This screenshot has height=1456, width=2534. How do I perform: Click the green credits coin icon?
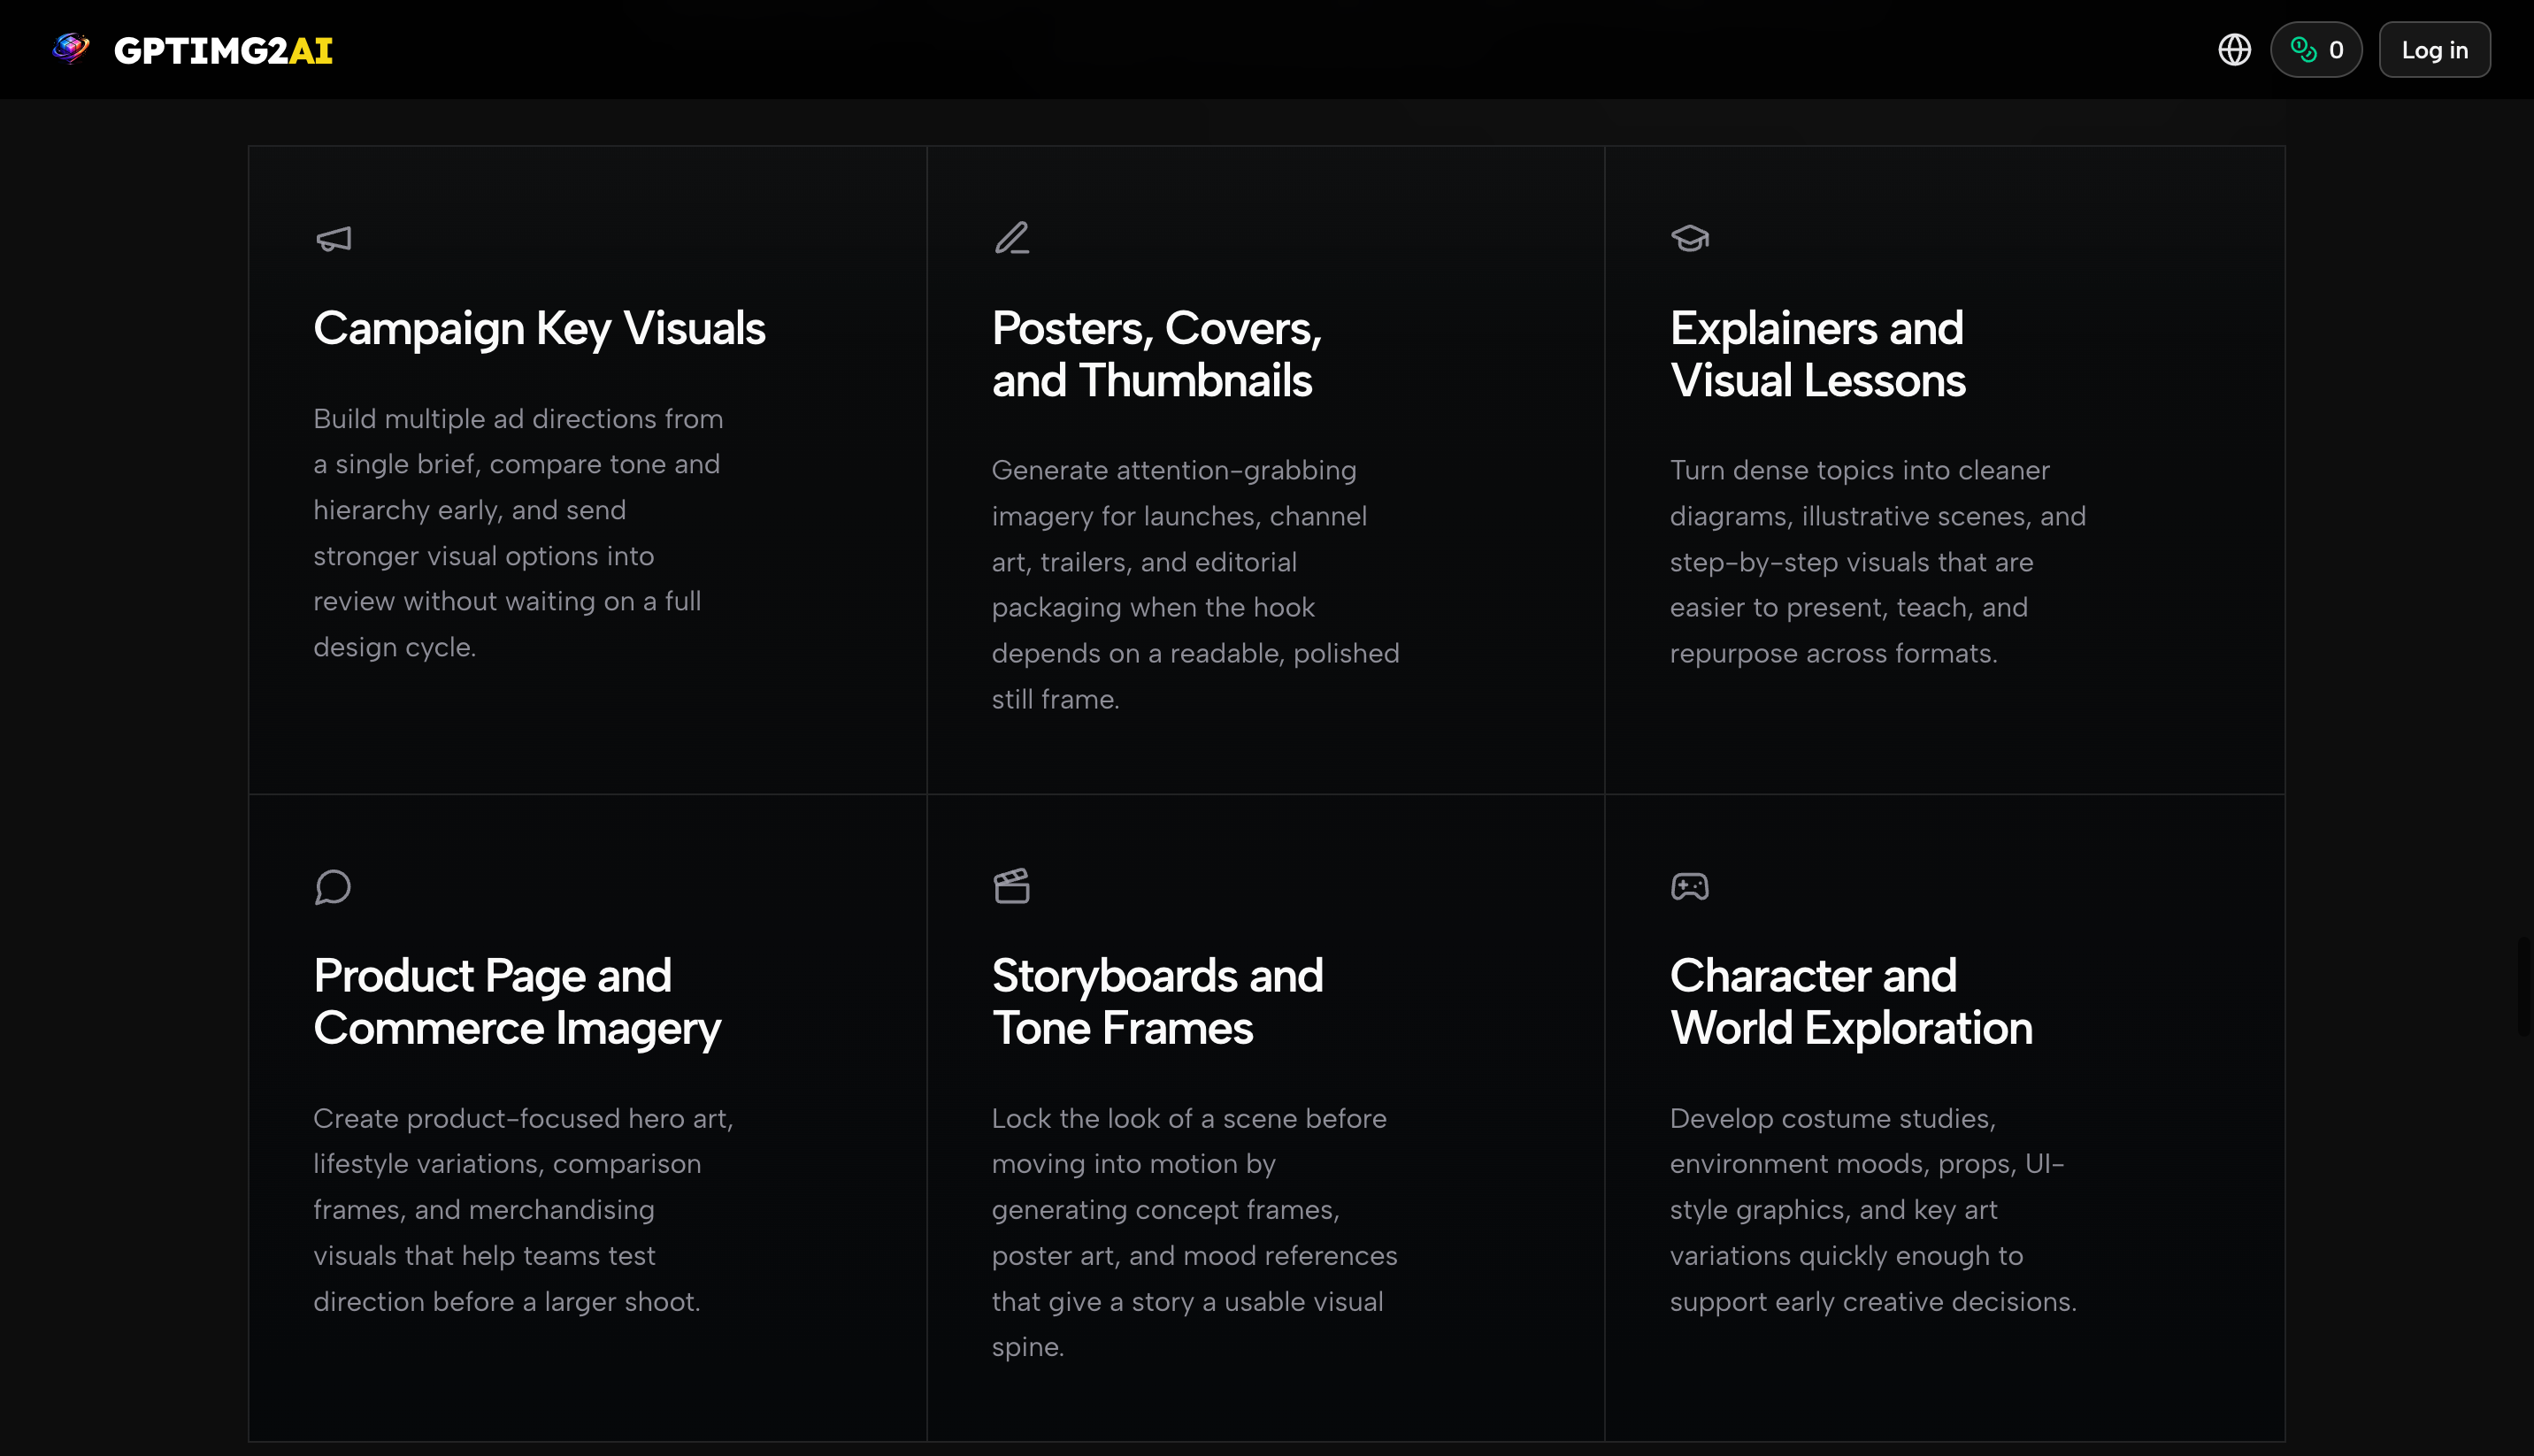(2303, 49)
